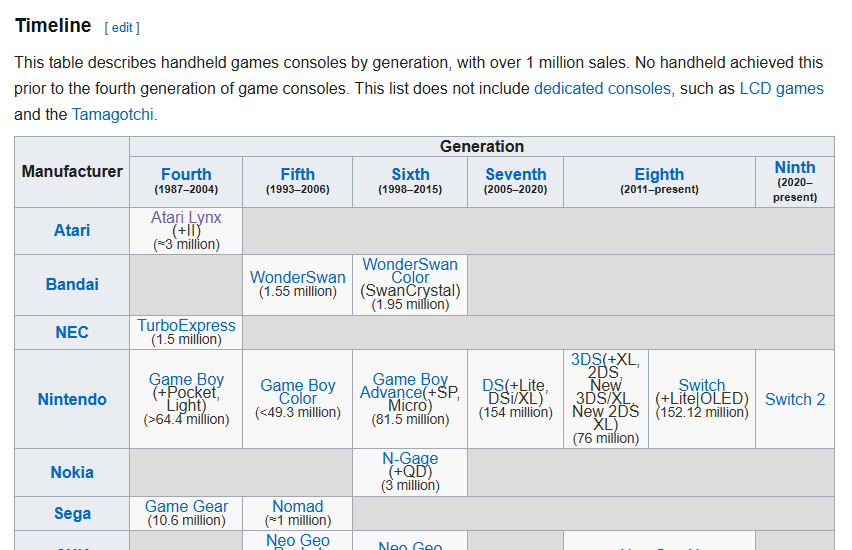Image resolution: width=852 pixels, height=550 pixels.
Task: Click the edit link beside Timeline heading
Action: [122, 28]
